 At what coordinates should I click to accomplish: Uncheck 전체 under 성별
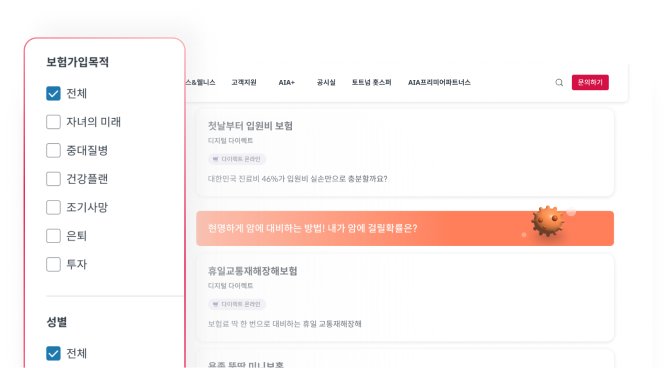(x=53, y=353)
